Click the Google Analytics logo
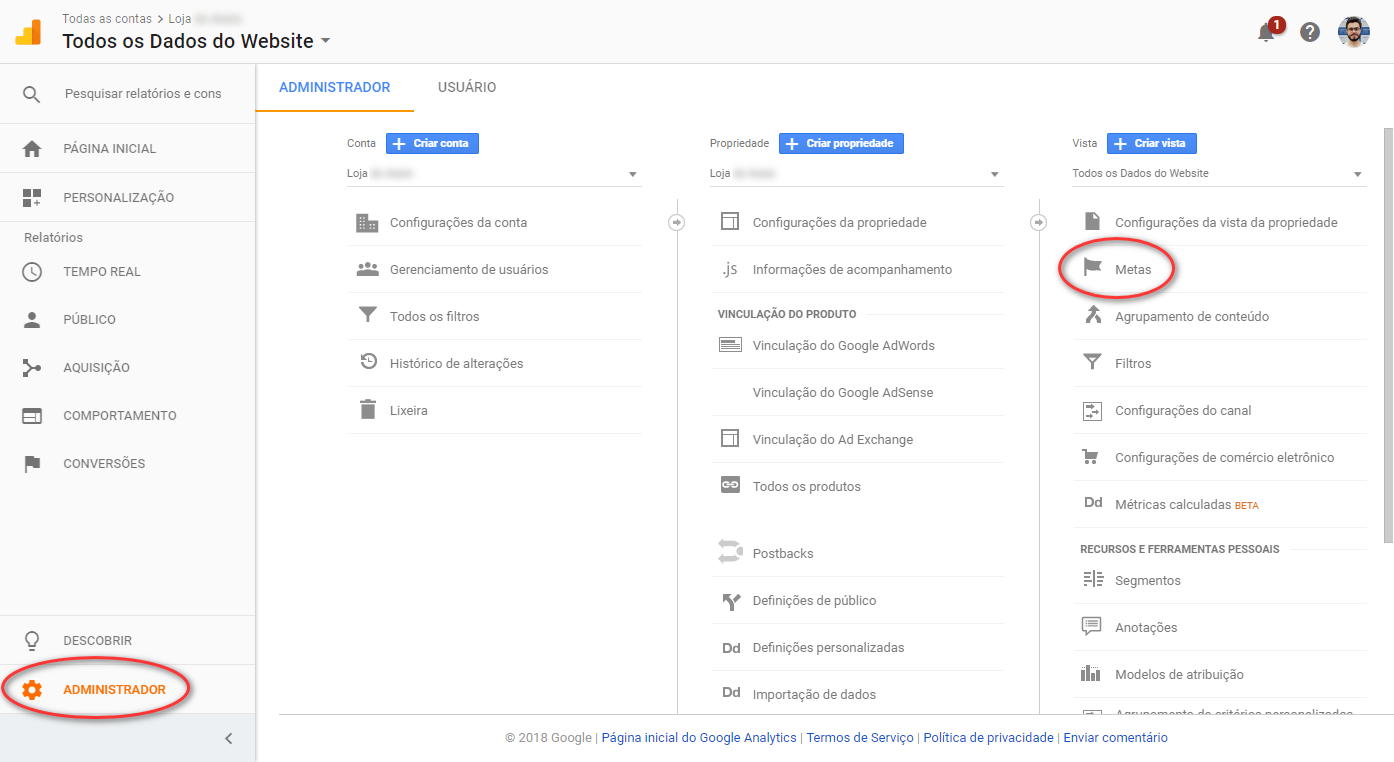 [x=29, y=31]
